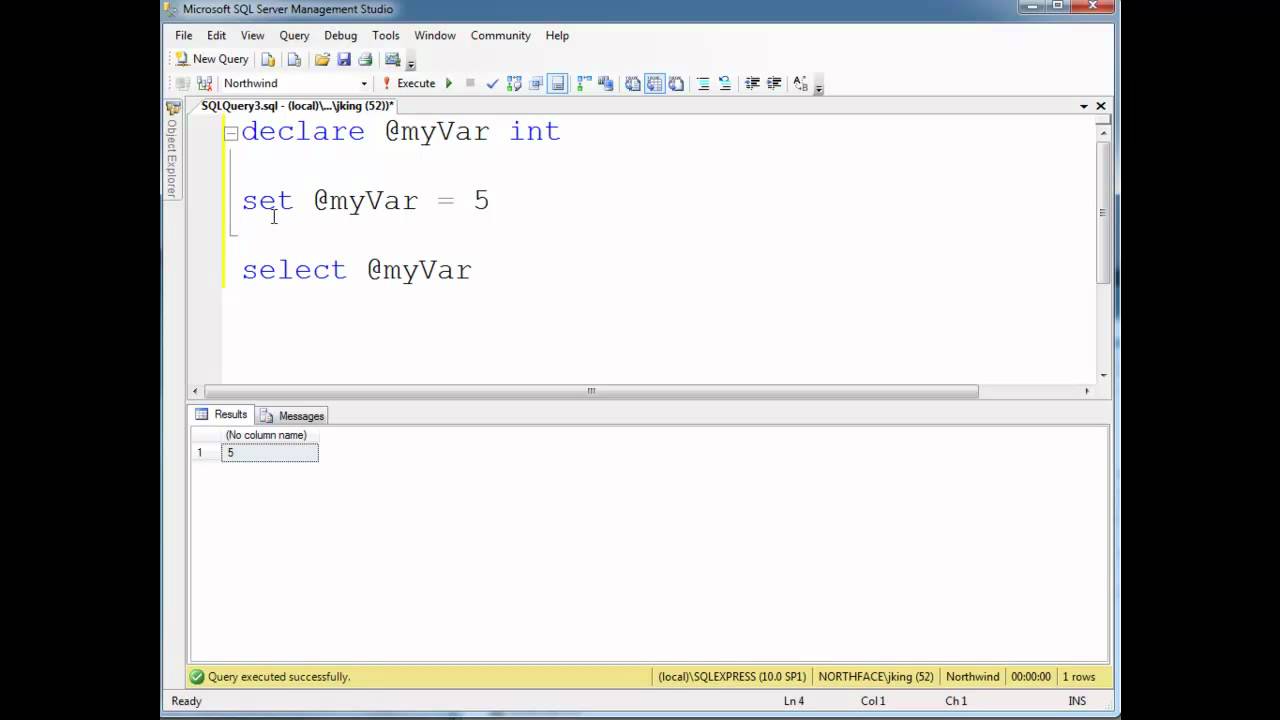Comment out the selected lines
The height and width of the screenshot is (720, 1280).
pos(703,83)
